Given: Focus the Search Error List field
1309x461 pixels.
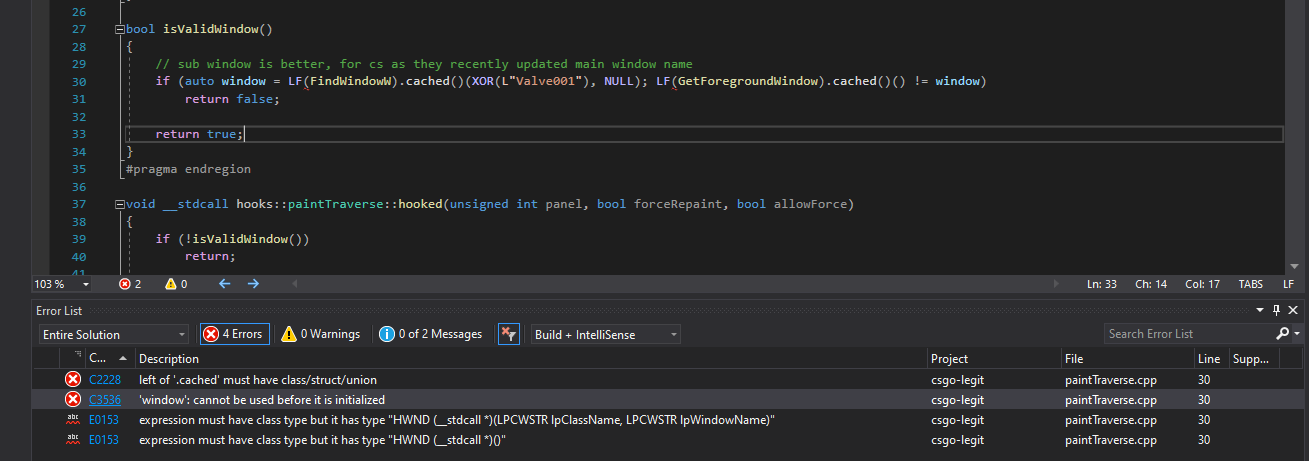Looking at the screenshot, I should pos(1188,334).
